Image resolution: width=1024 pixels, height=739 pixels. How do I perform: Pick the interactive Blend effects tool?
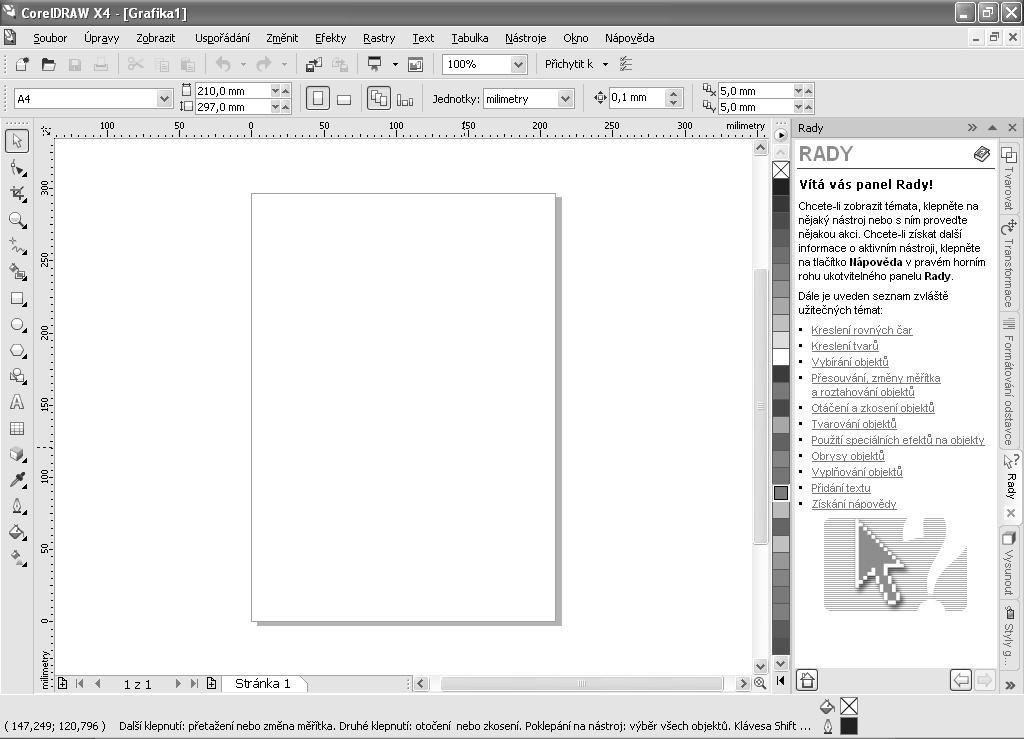pos(18,454)
